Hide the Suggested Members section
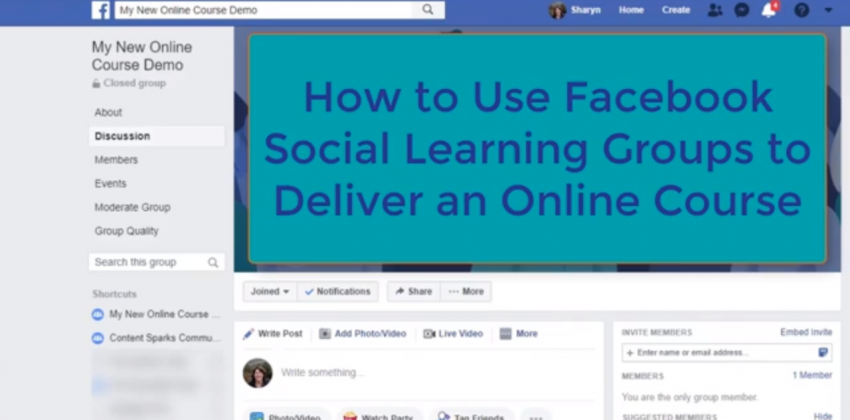The width and height of the screenshot is (850, 420). click(x=823, y=416)
